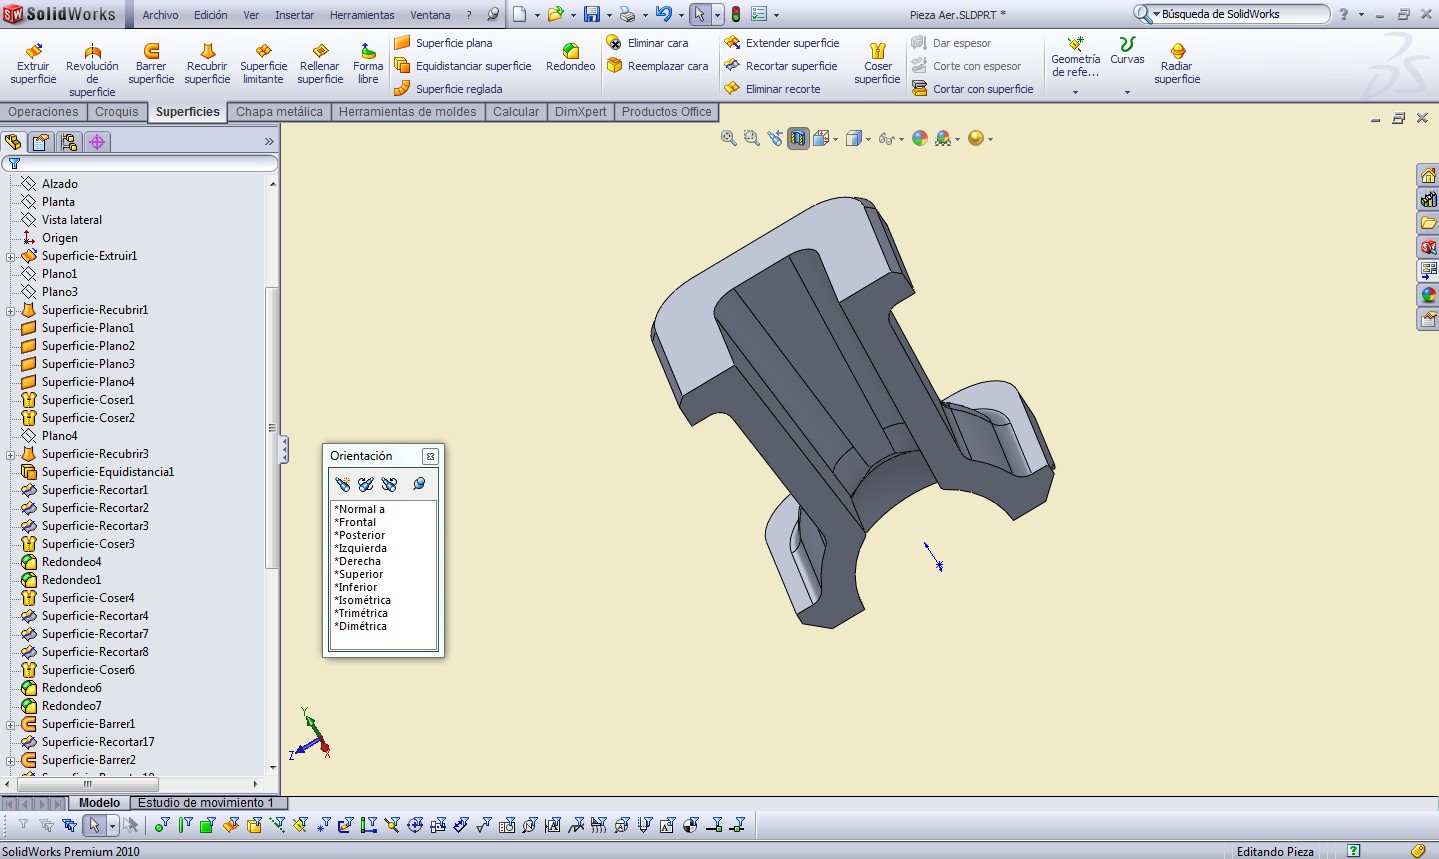Select the Forma libre tool
Image resolution: width=1439 pixels, height=859 pixels.
click(368, 64)
